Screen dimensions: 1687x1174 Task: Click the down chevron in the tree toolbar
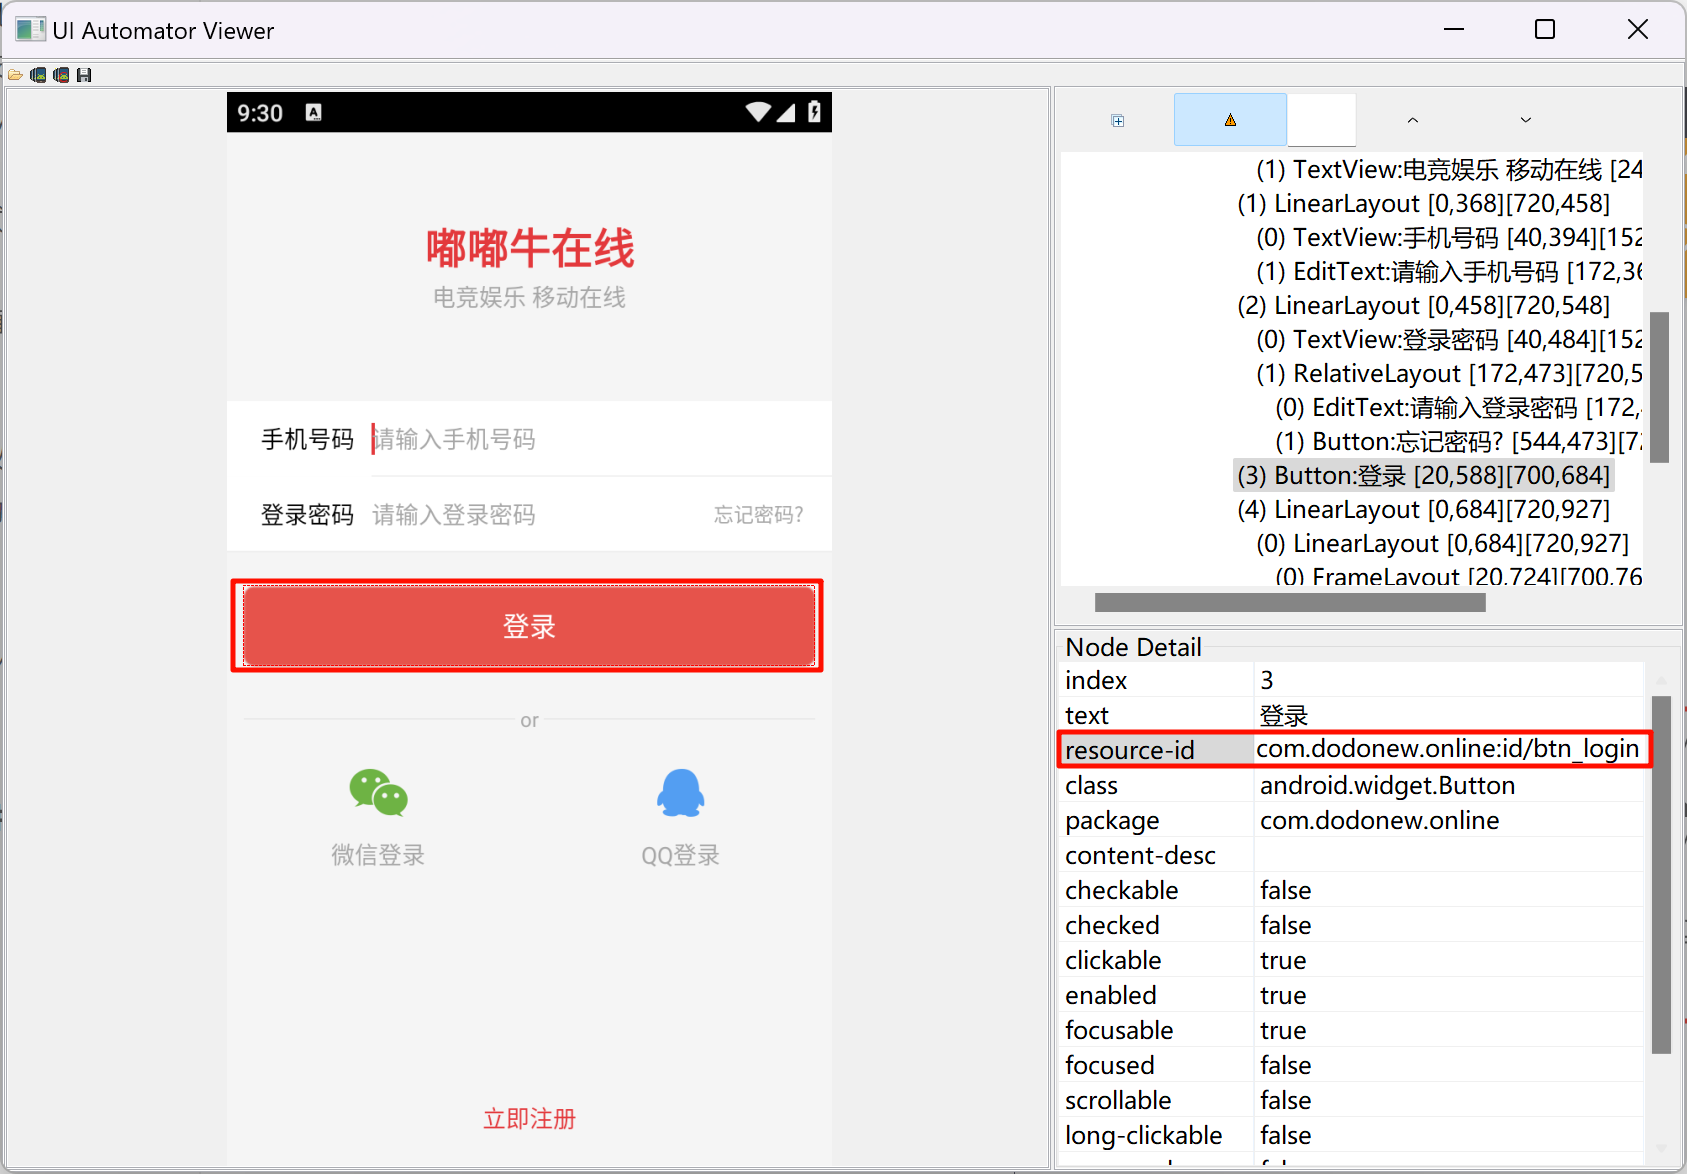[x=1525, y=120]
